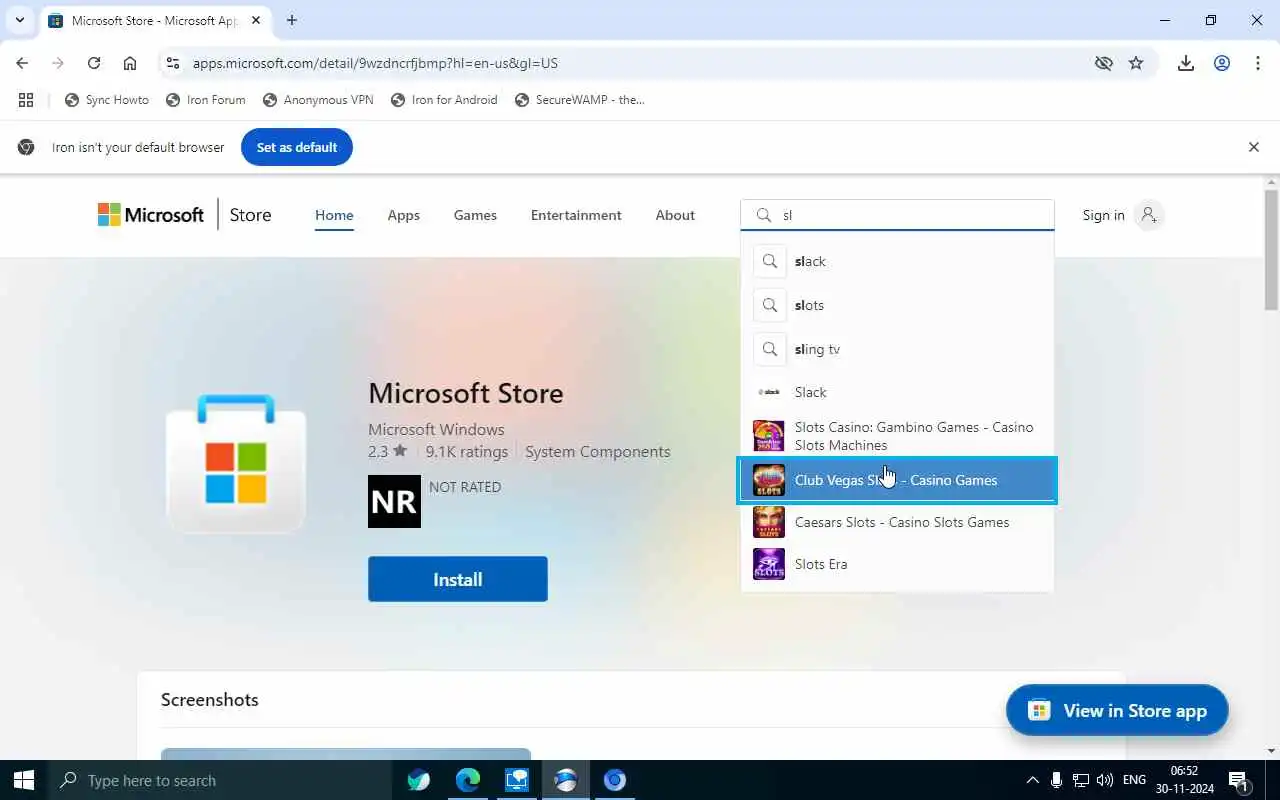
Task: Open the browser profile icon
Action: pyautogui.click(x=1222, y=63)
